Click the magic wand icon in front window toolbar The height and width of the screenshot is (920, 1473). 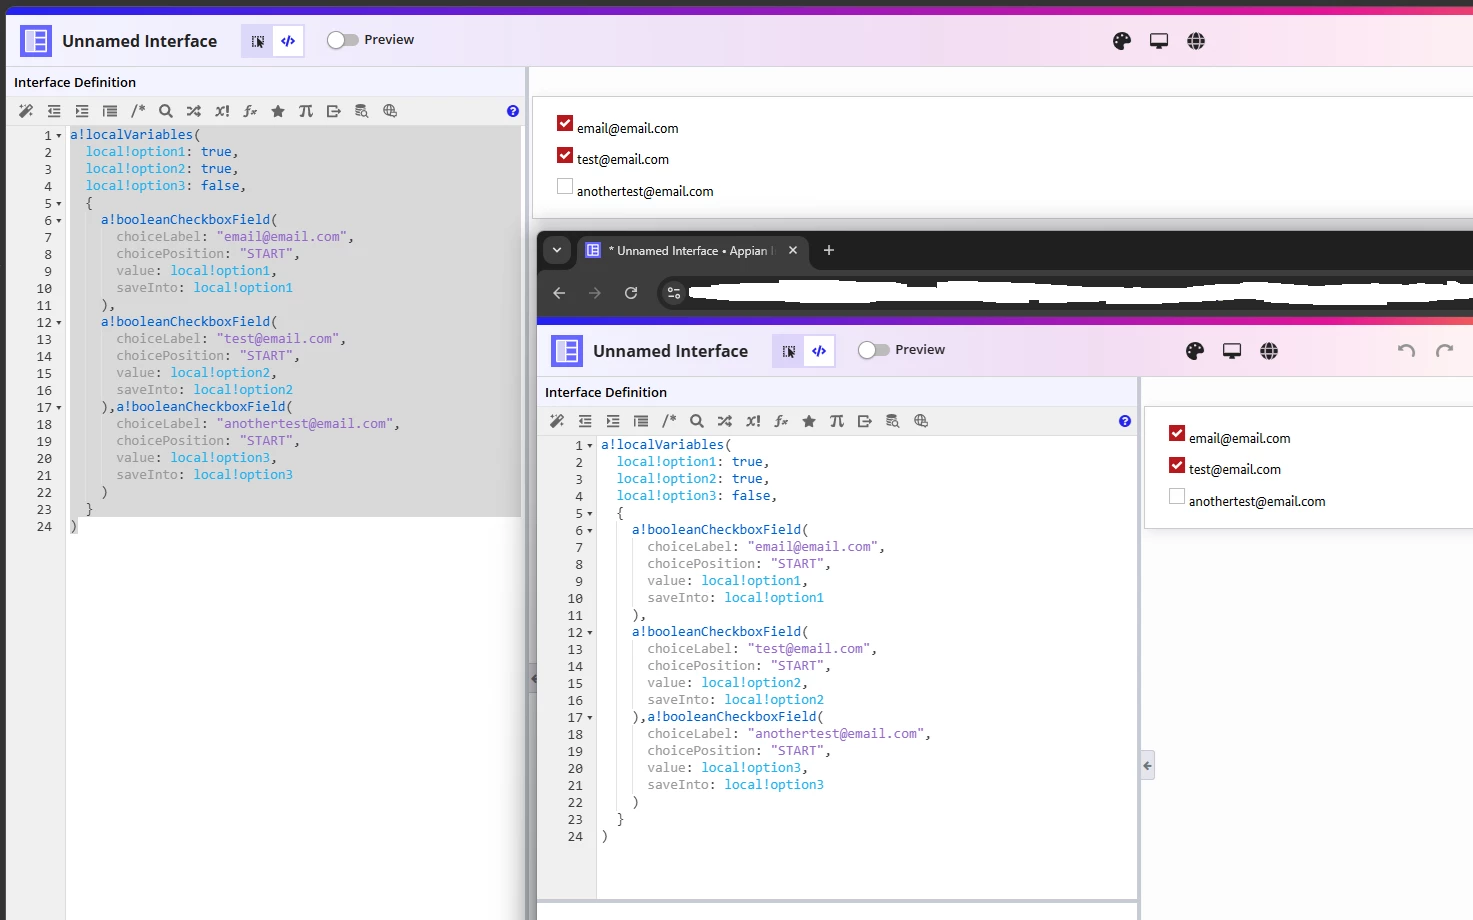coord(557,421)
